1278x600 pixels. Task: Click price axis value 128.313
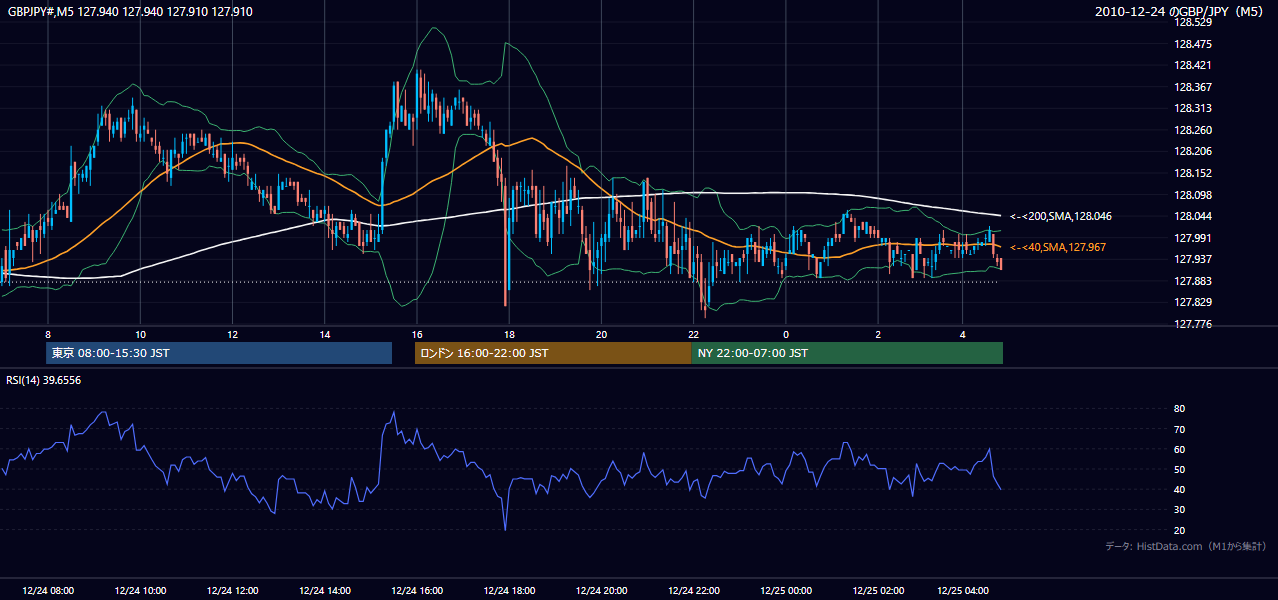(1193, 108)
